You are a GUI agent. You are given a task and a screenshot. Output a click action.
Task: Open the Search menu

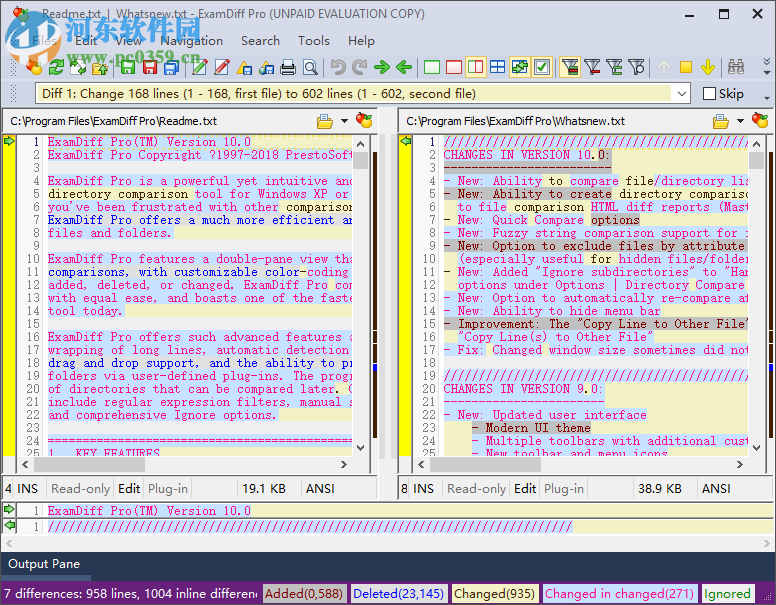point(260,41)
